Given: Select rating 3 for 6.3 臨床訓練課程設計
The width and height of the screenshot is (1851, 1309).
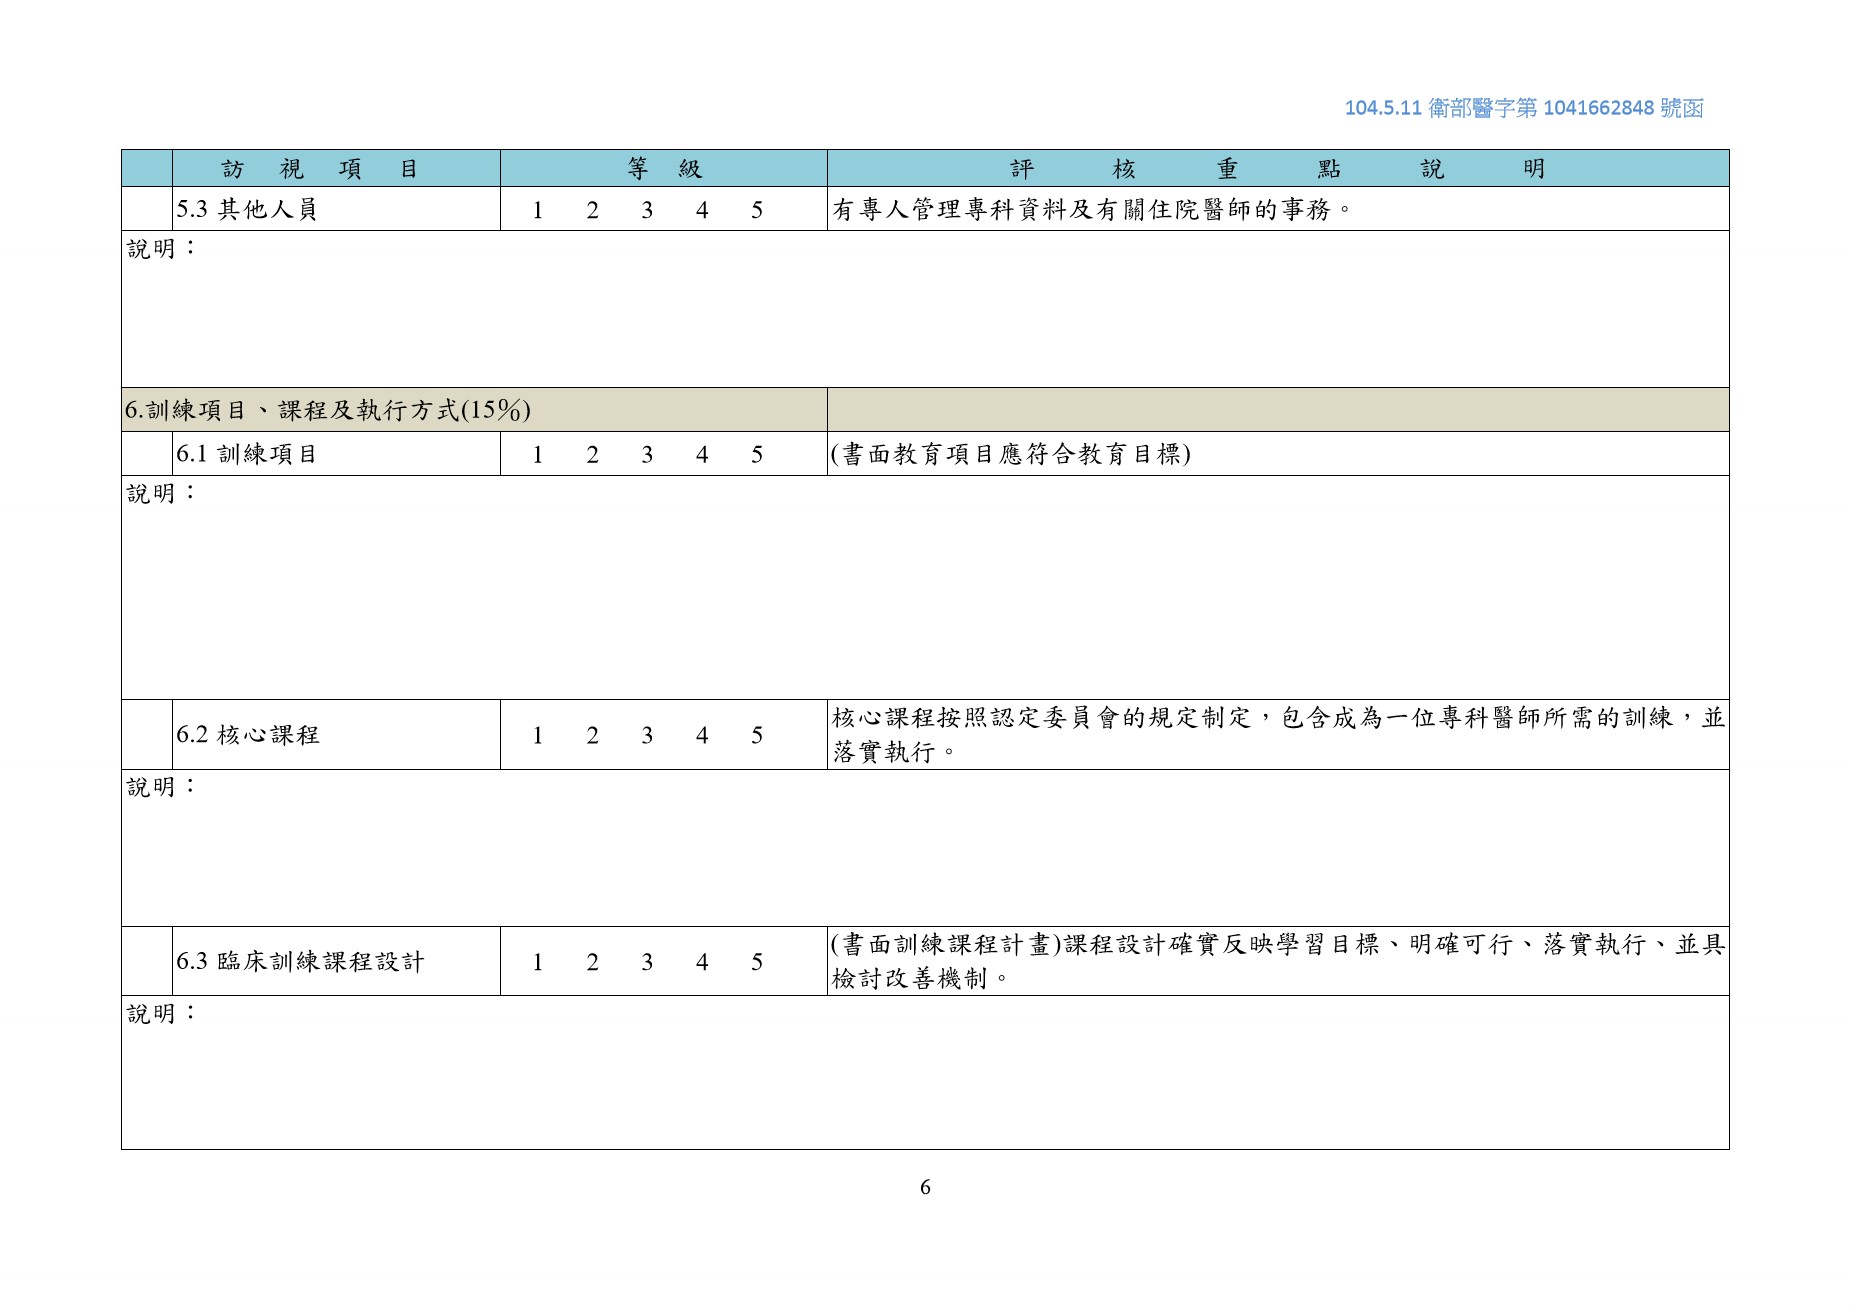Looking at the screenshot, I should click(x=647, y=962).
